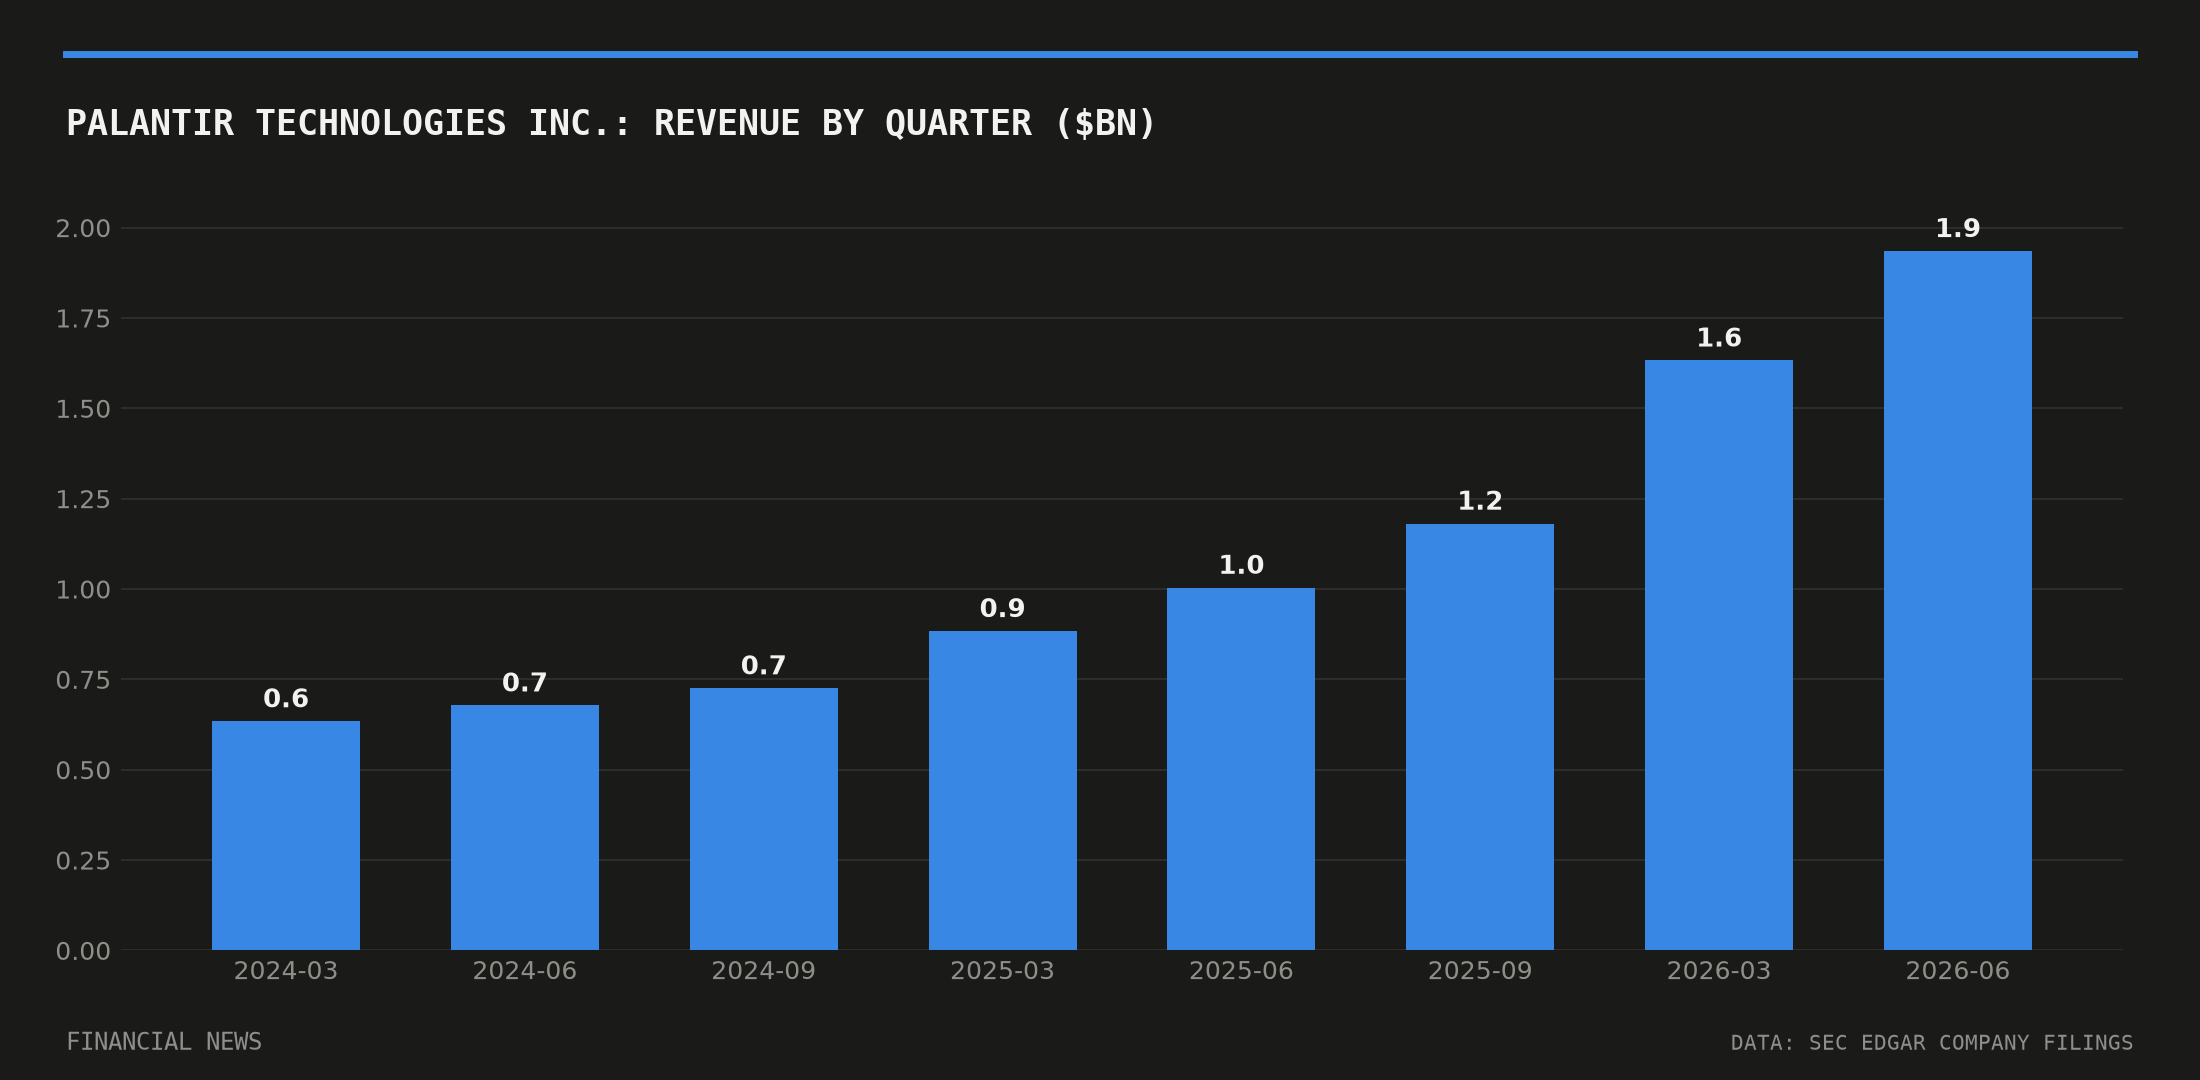Click the '0.9' value label
The height and width of the screenshot is (1080, 2200).
(x=1003, y=609)
